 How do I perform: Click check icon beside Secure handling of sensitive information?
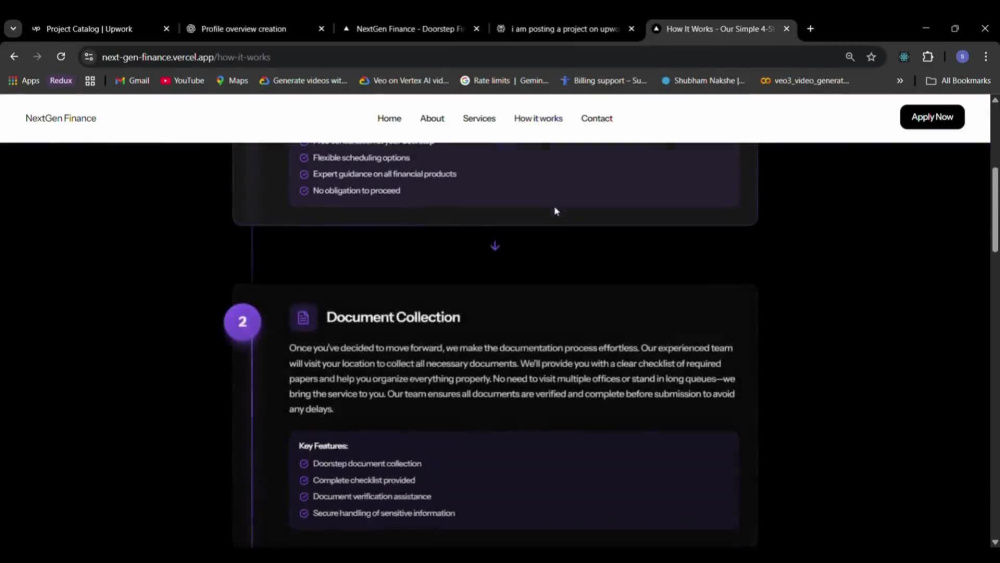pos(304,513)
